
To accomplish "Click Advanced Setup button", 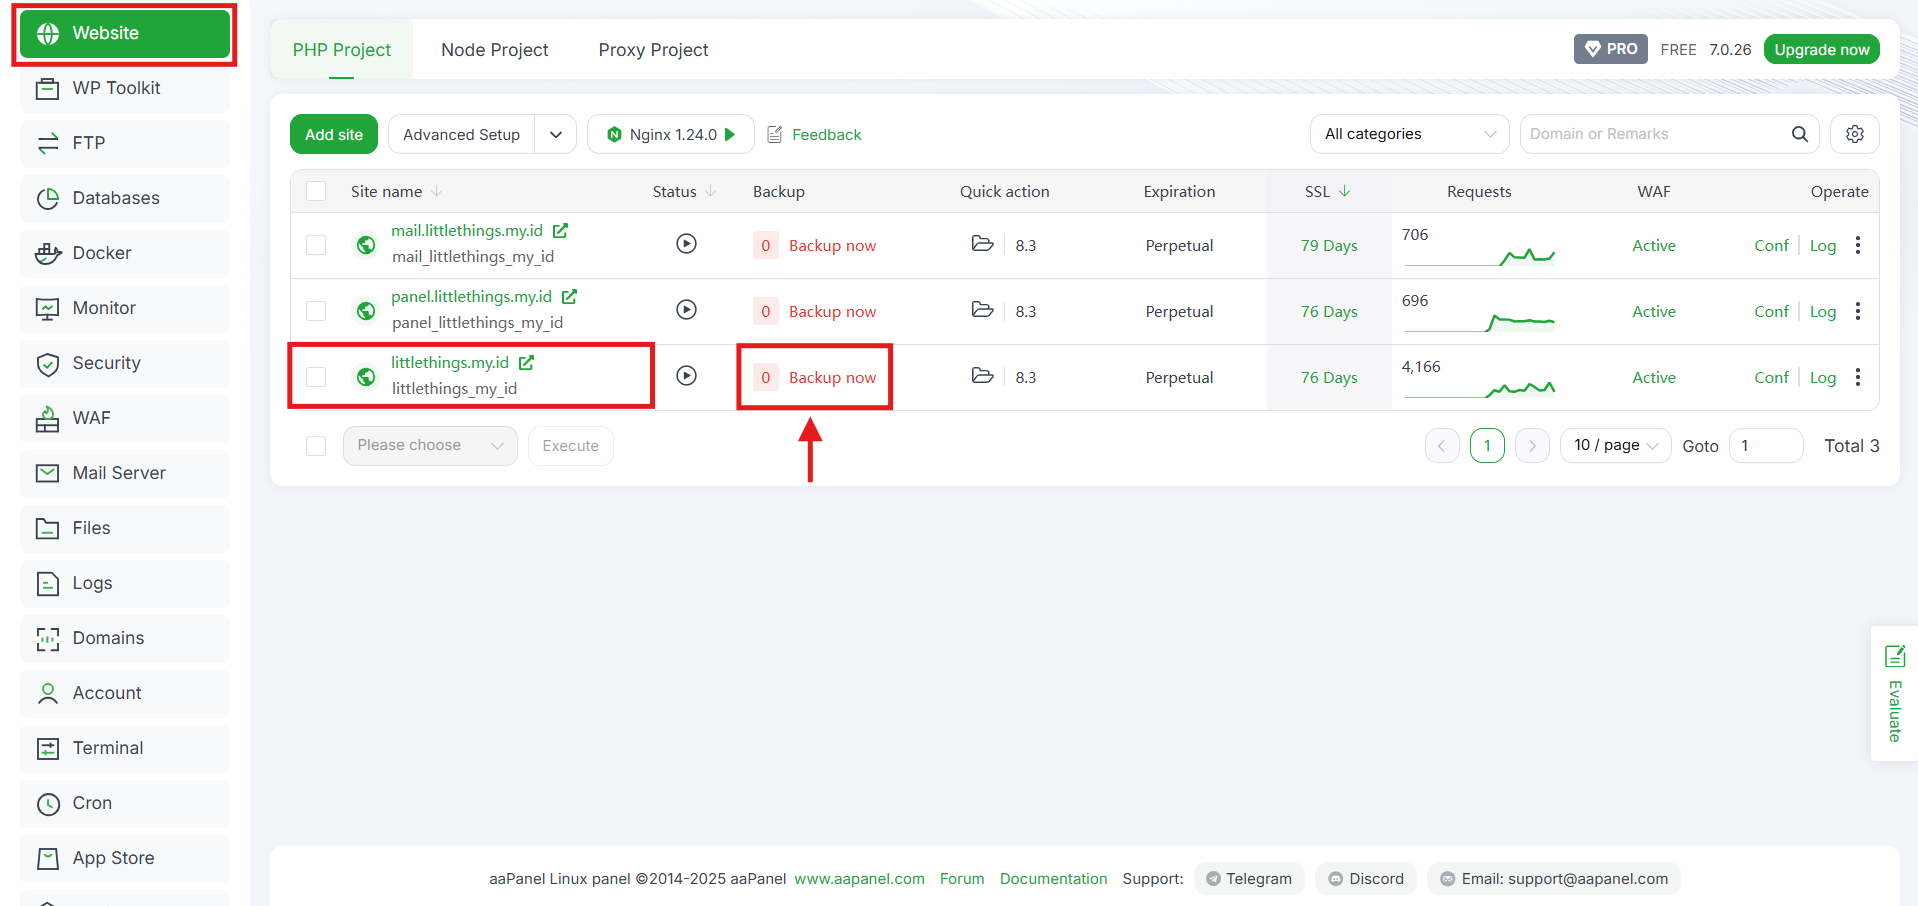I will click(x=461, y=134).
